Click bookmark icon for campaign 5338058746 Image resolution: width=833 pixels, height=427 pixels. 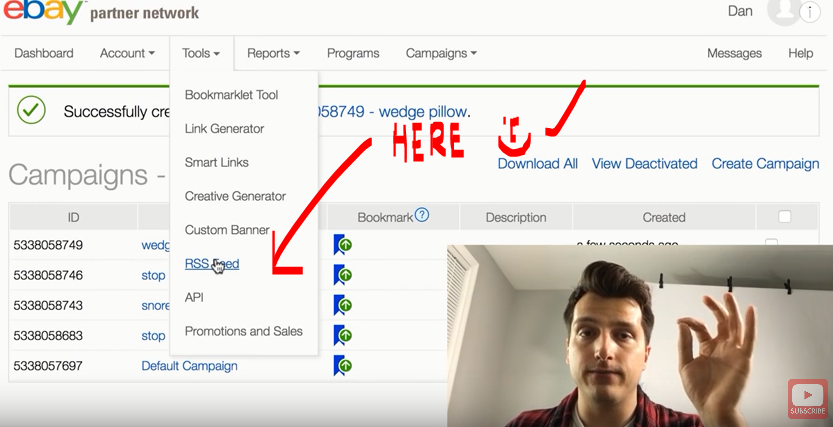pyautogui.click(x=342, y=275)
